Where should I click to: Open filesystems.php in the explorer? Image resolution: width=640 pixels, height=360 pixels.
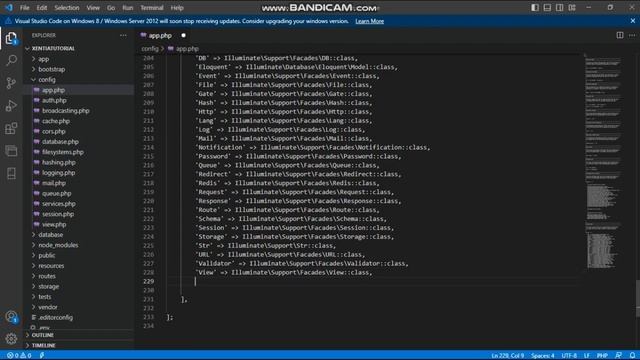tap(62, 152)
